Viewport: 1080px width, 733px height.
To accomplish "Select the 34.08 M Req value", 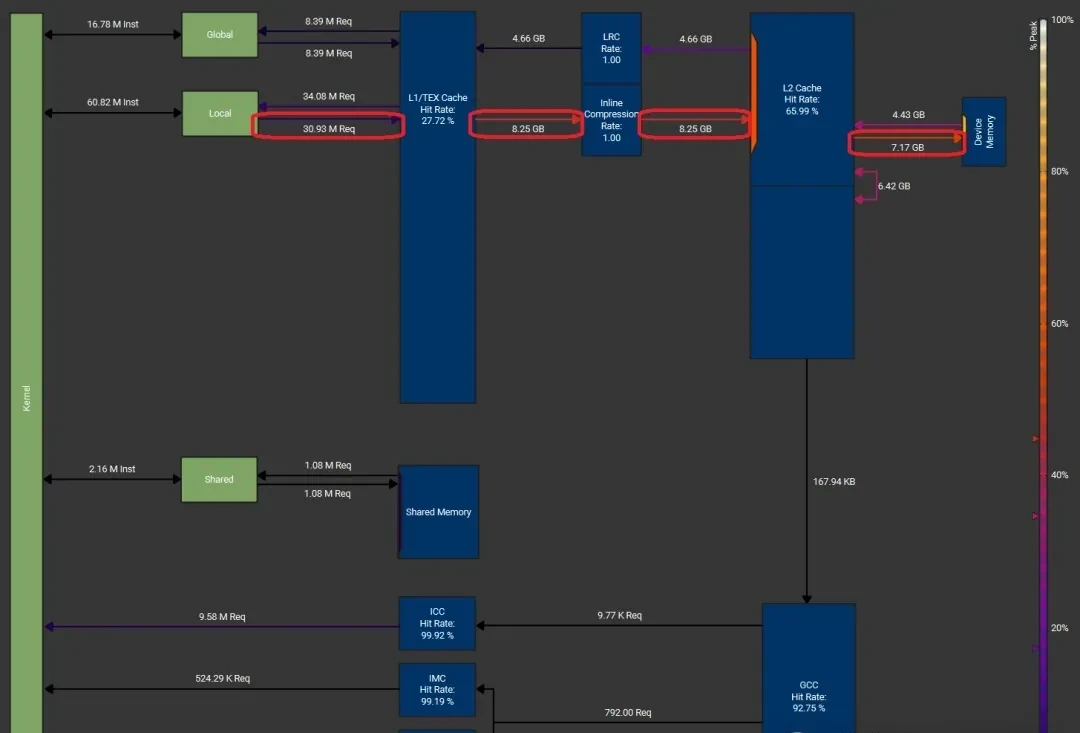I will tap(329, 96).
